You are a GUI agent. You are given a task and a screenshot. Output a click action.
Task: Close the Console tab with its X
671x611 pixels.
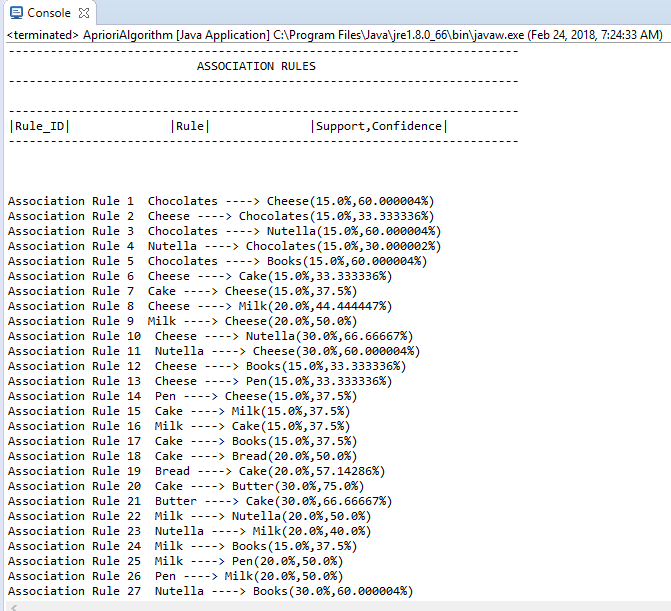pyautogui.click(x=84, y=13)
